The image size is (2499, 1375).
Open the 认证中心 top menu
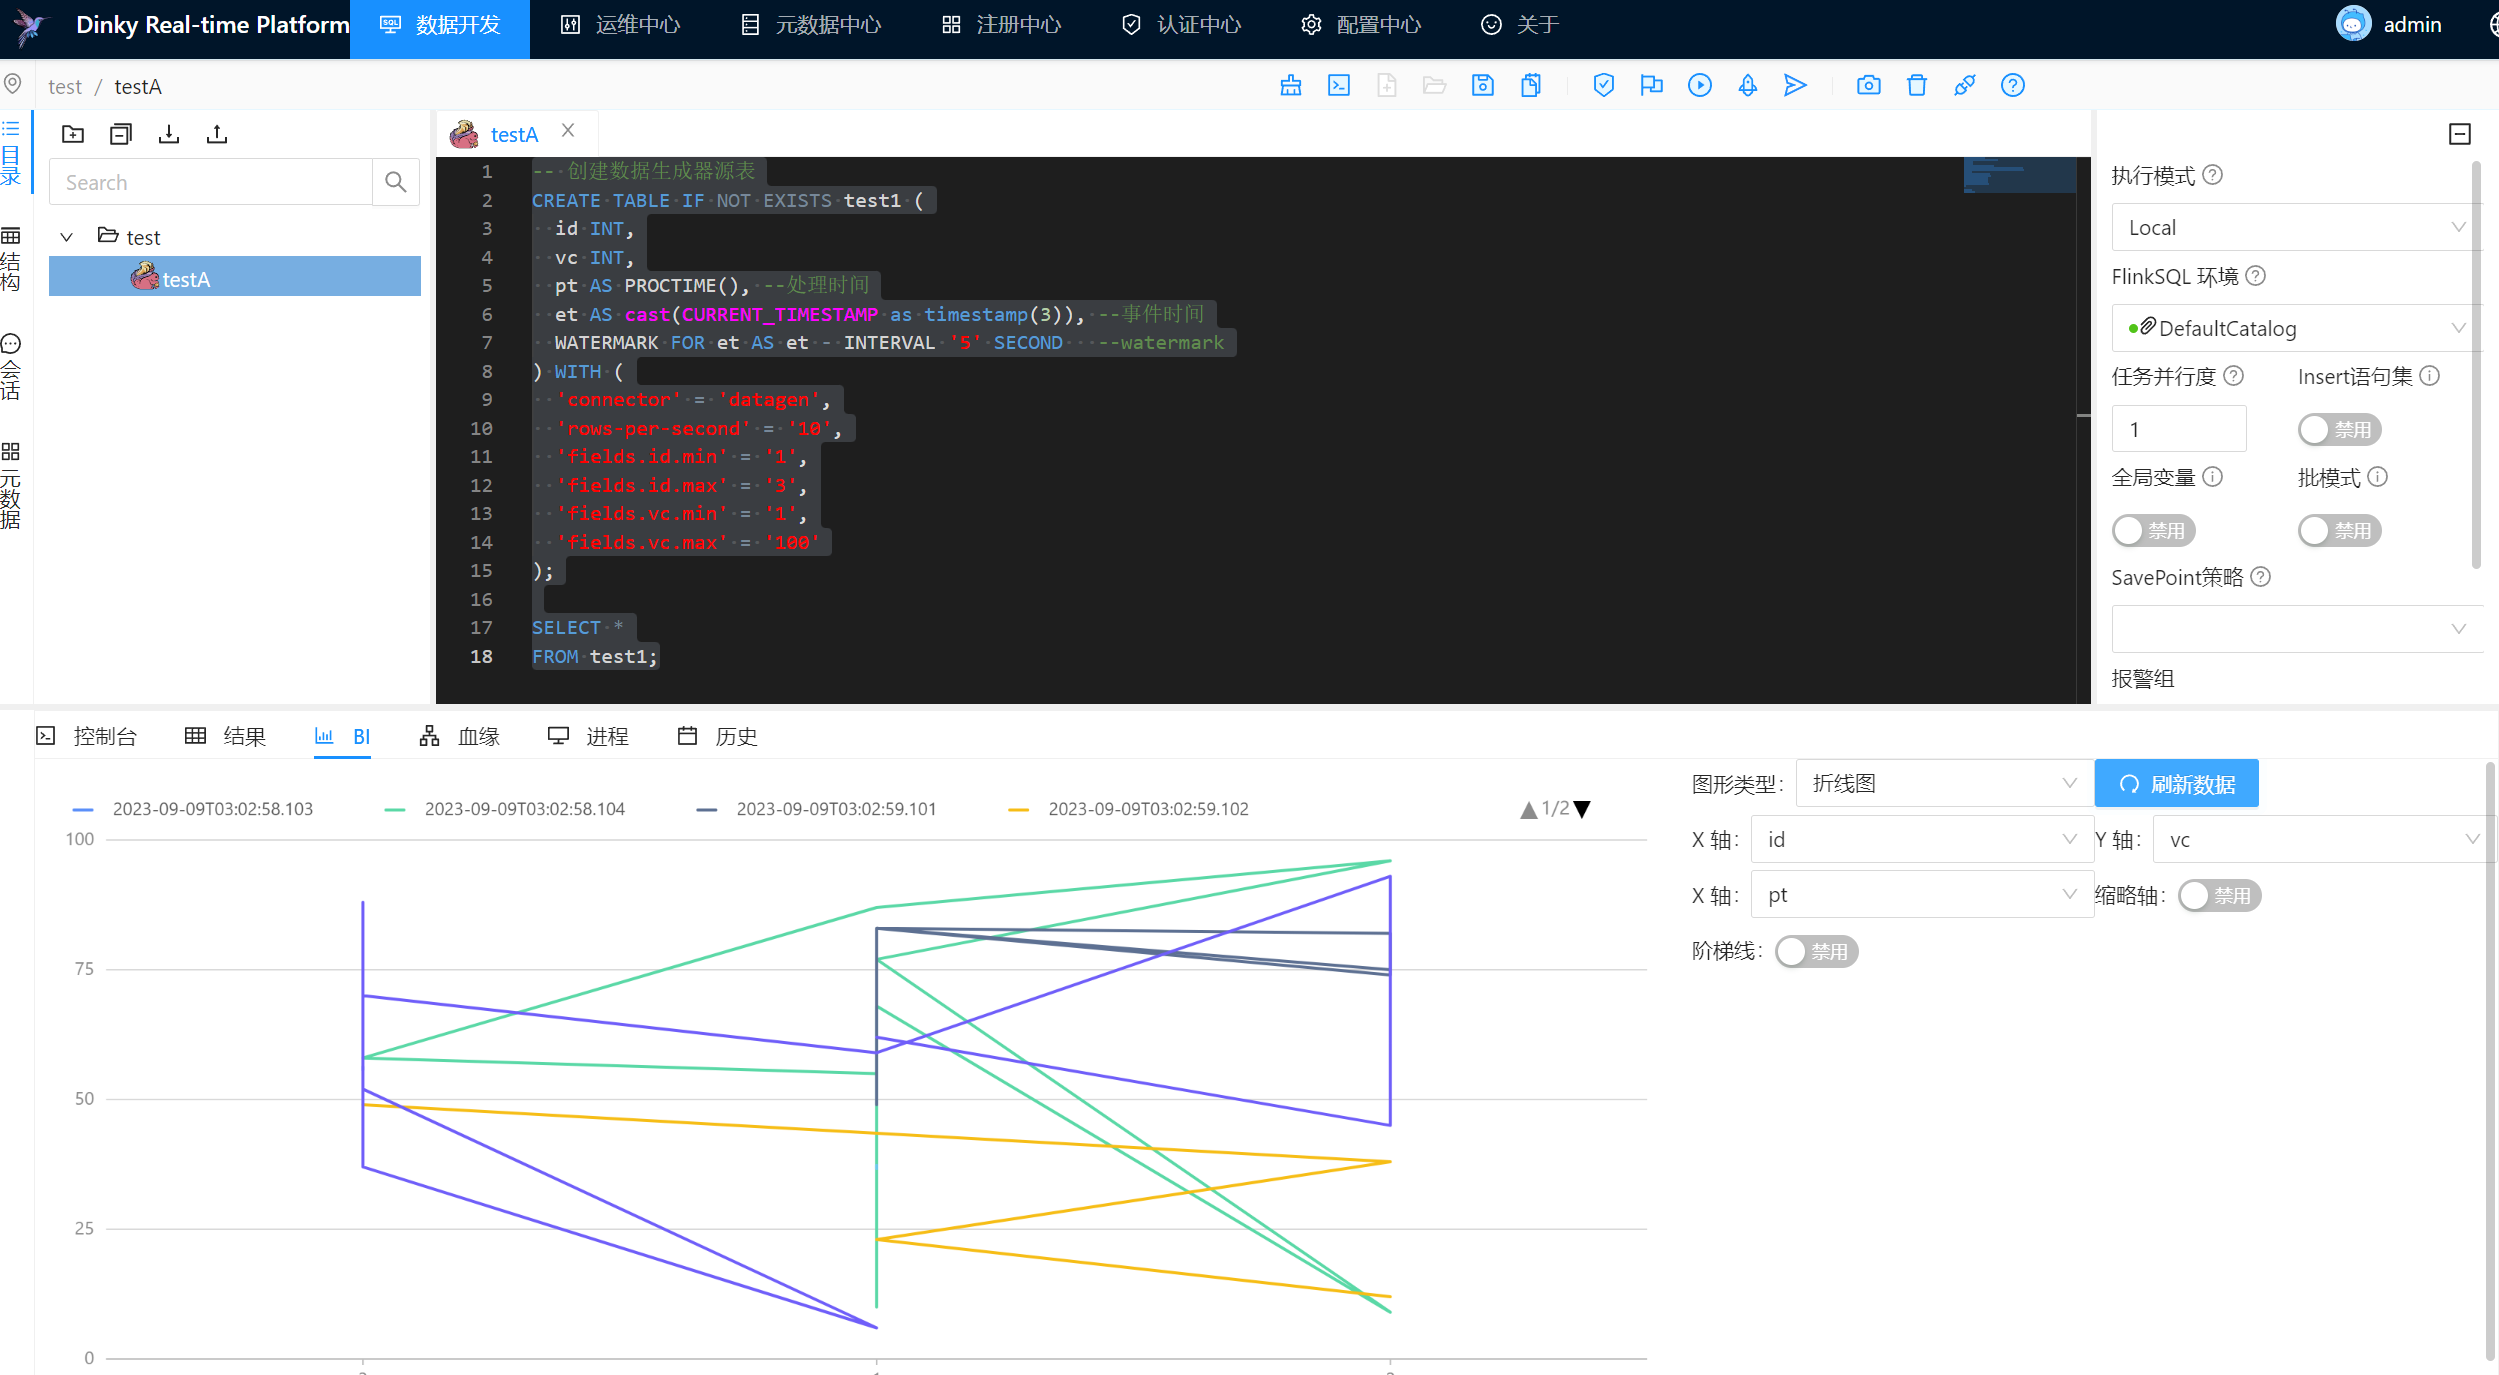1181,25
